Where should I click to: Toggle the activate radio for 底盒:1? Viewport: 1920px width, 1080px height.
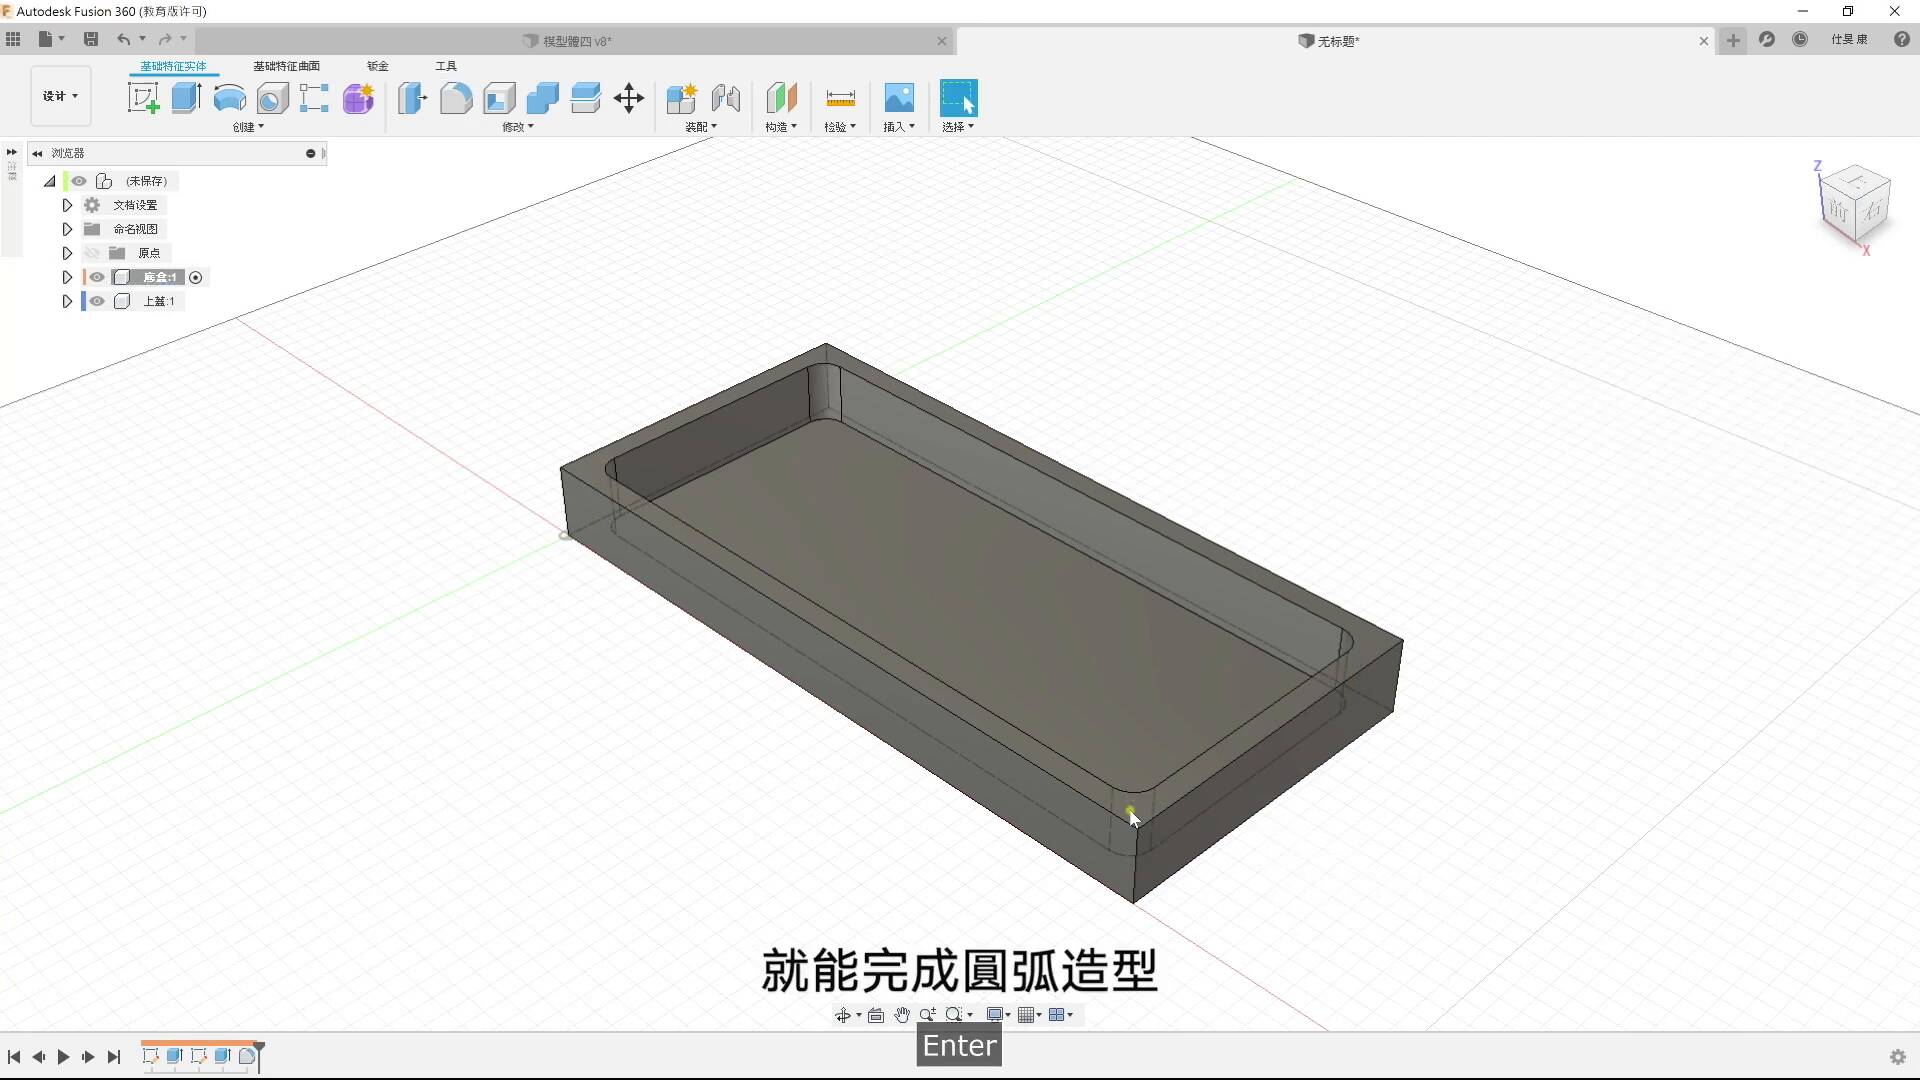[196, 278]
